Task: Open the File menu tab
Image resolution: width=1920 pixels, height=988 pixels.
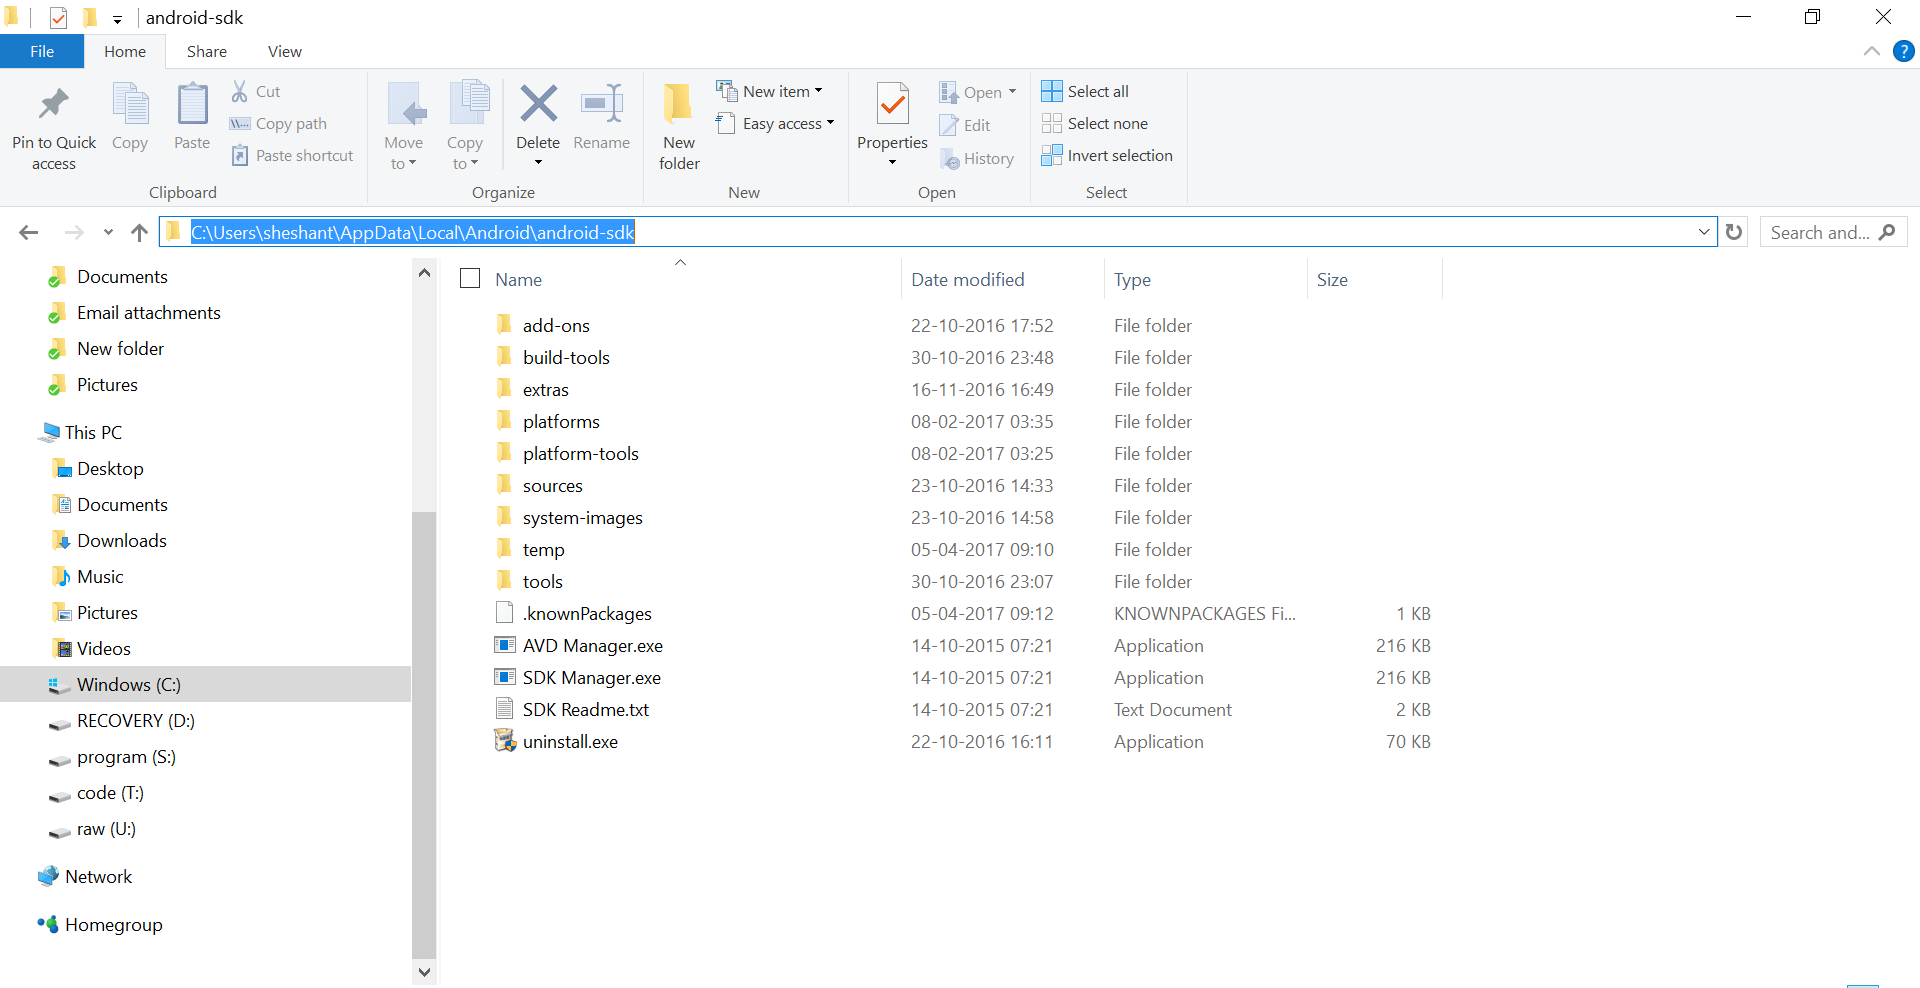Action: (x=42, y=52)
